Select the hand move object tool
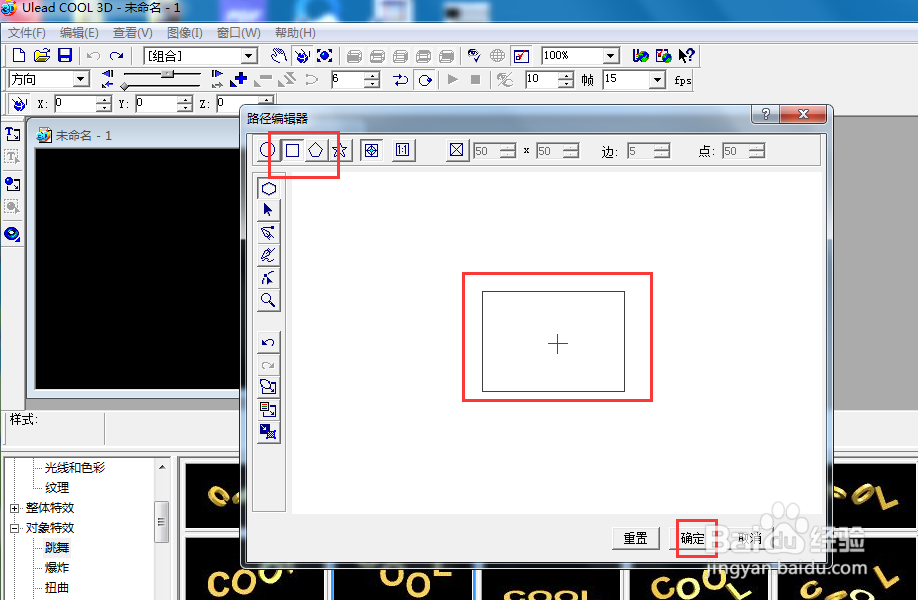The image size is (918, 600). coord(279,56)
